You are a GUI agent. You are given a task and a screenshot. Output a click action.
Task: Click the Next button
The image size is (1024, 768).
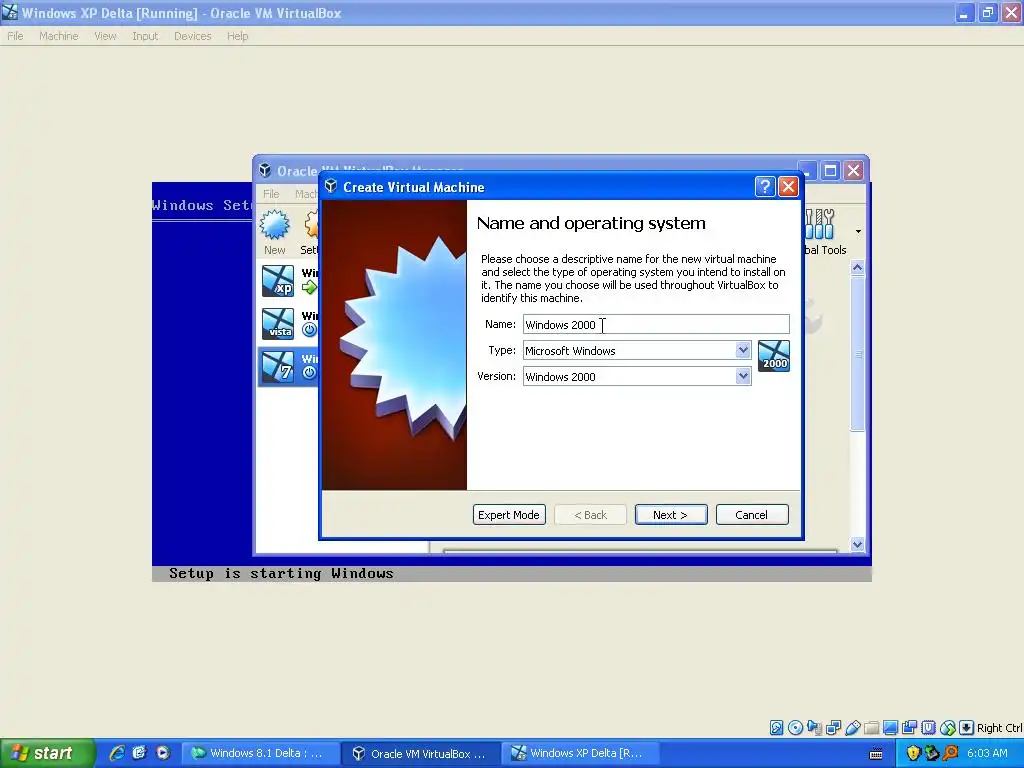(x=671, y=515)
